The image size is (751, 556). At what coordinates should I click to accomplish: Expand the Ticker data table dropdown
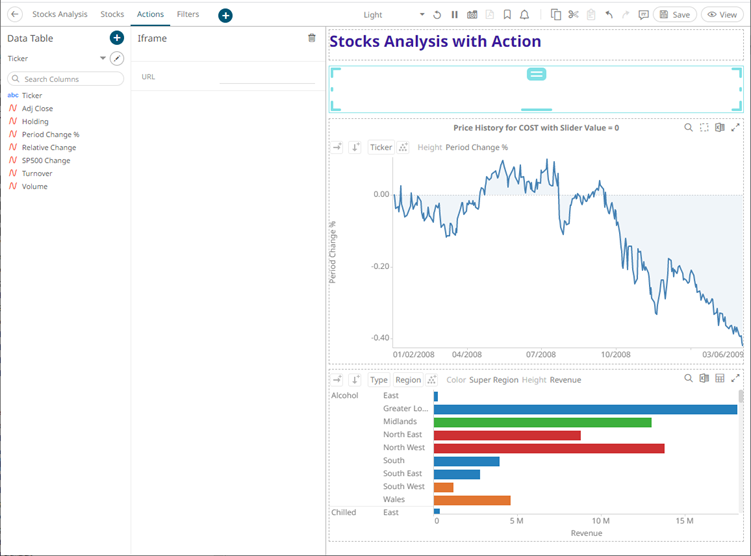point(102,58)
